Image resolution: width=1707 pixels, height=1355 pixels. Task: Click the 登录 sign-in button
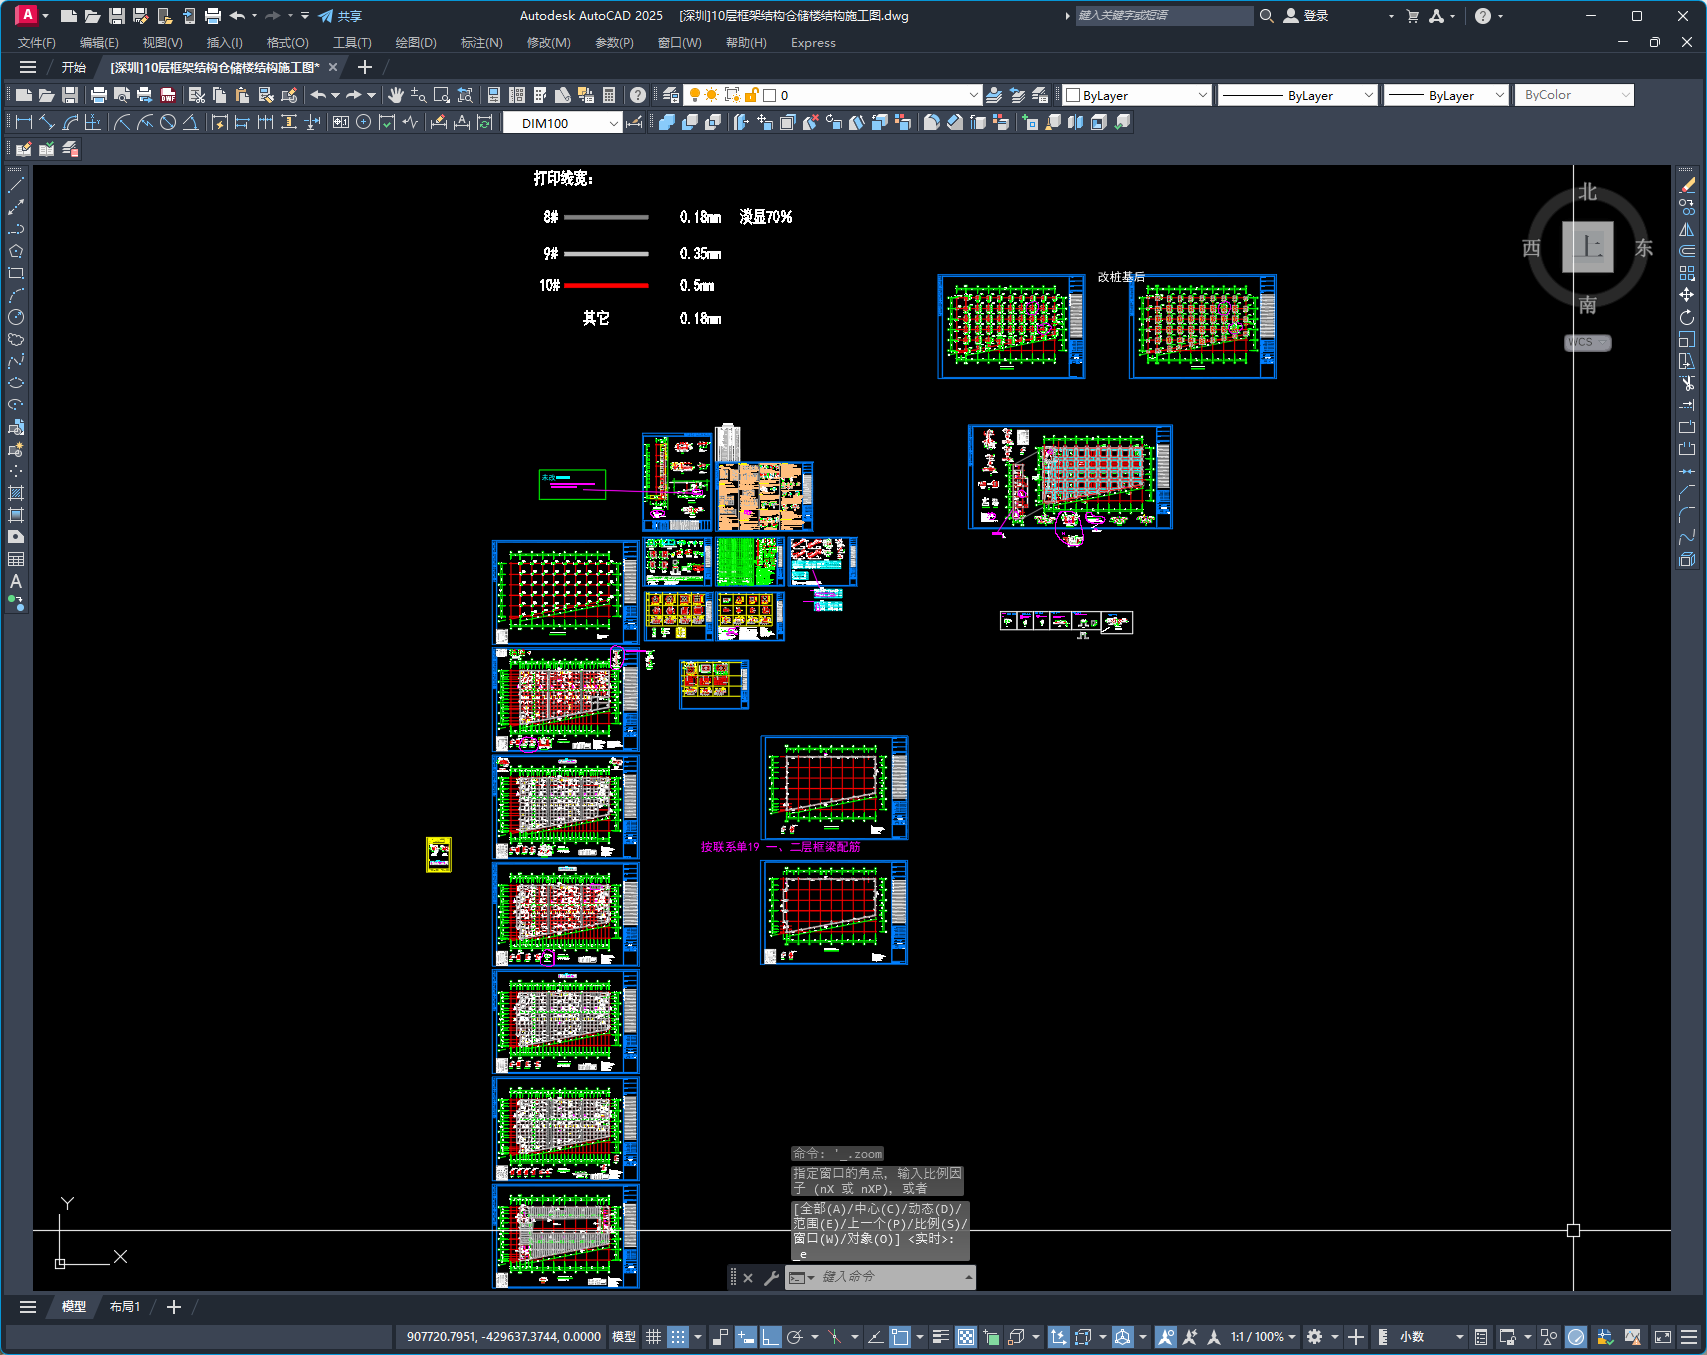(x=1306, y=16)
